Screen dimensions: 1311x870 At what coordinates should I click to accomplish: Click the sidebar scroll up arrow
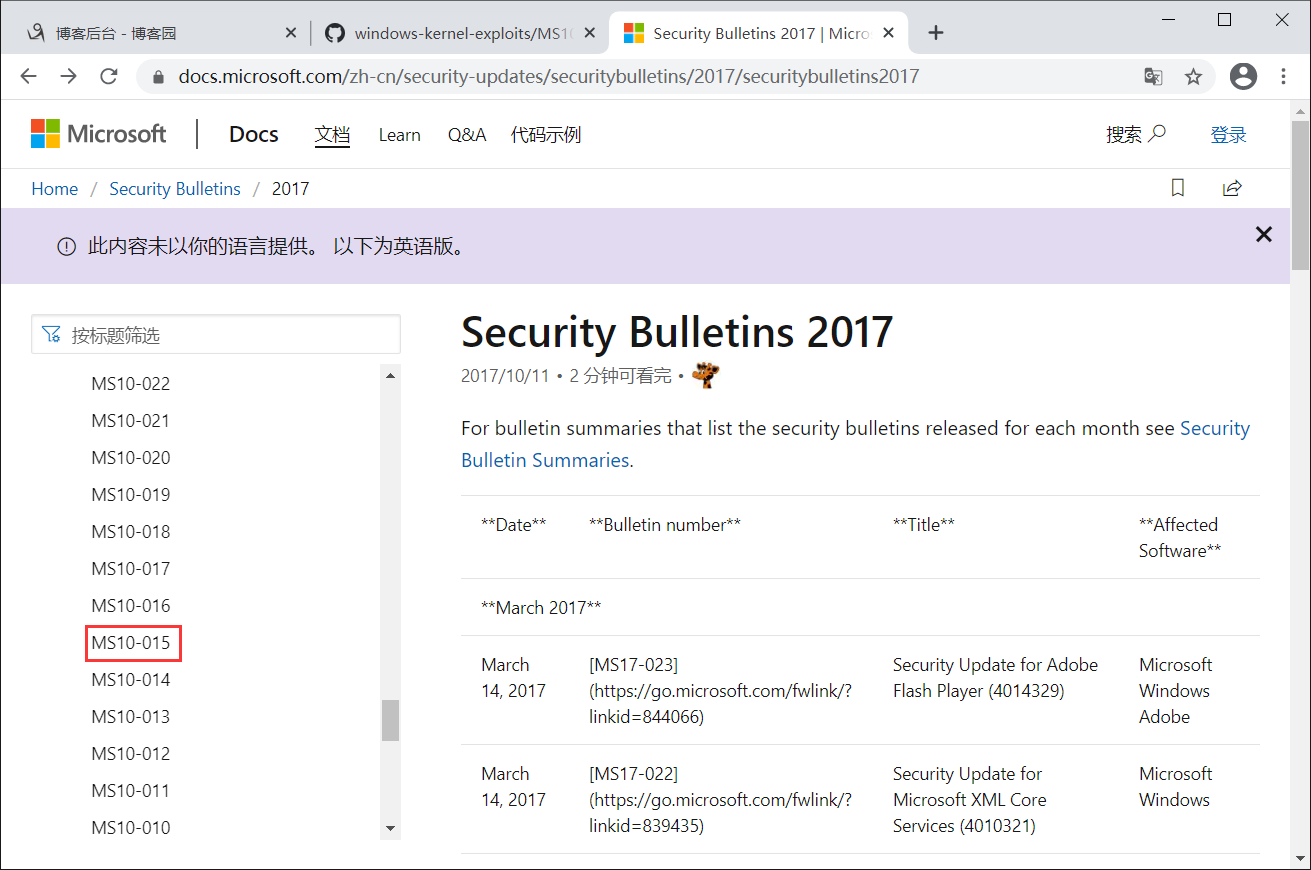(x=390, y=376)
